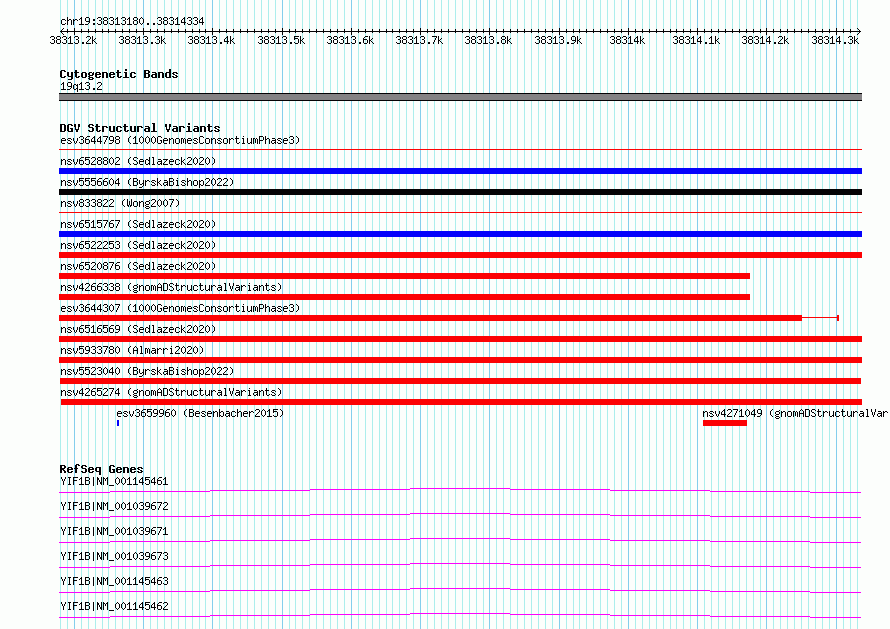Click the gray 19q13.2 cytogenetic band bar

tap(460, 97)
